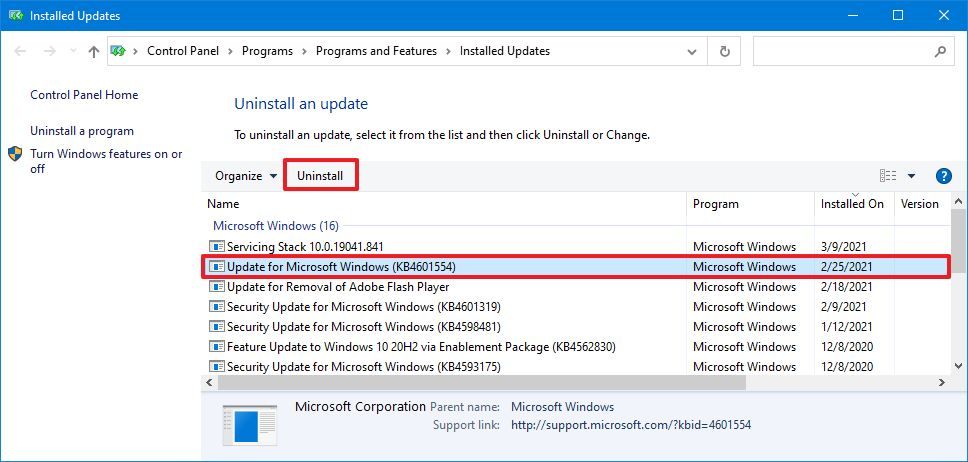Click the horizontal scrollbar thumb
968x462 pixels.
(482, 383)
